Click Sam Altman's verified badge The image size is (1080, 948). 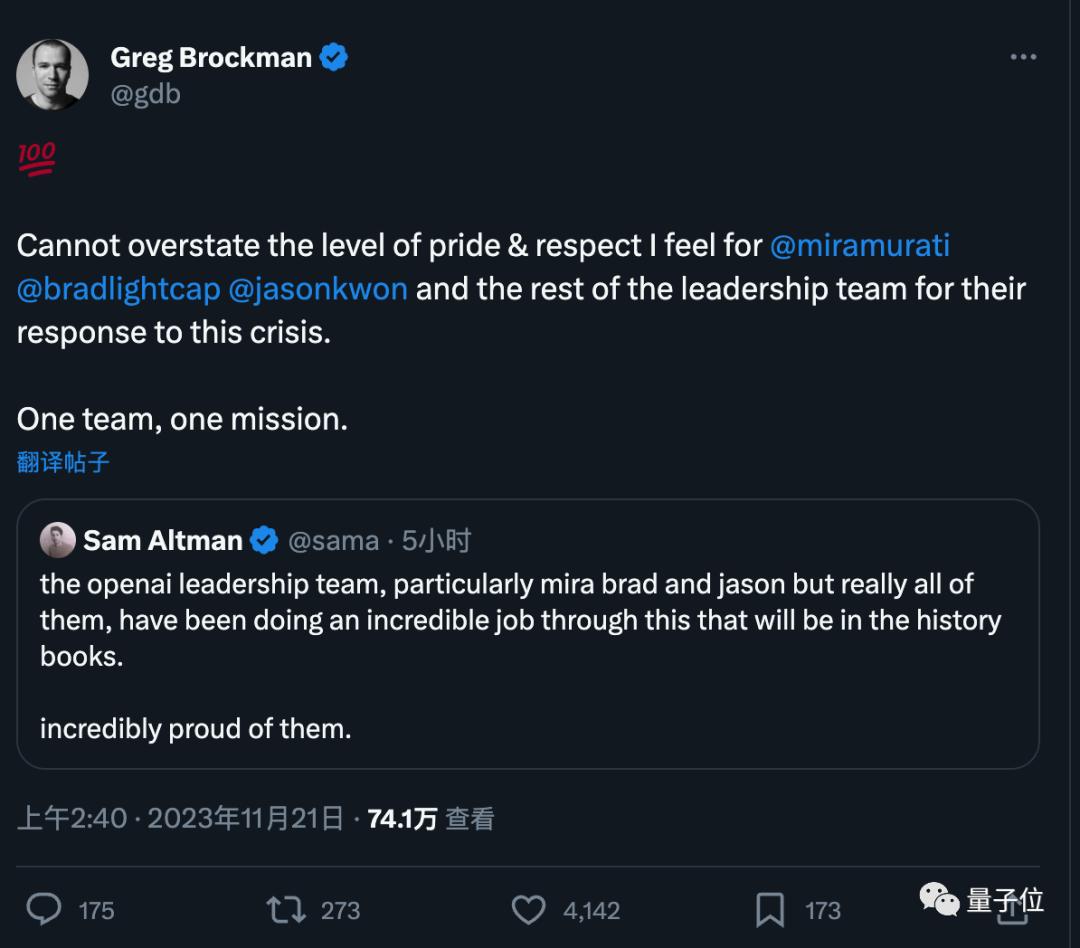(x=264, y=541)
